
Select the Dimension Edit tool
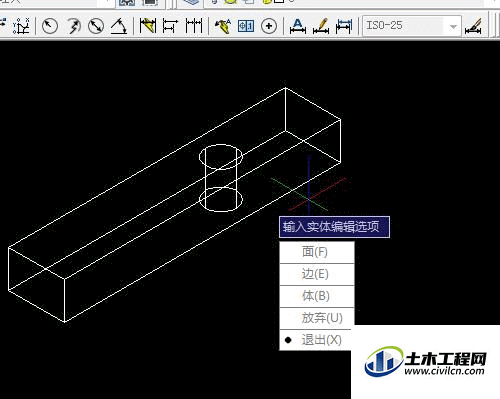pyautogui.click(x=298, y=26)
